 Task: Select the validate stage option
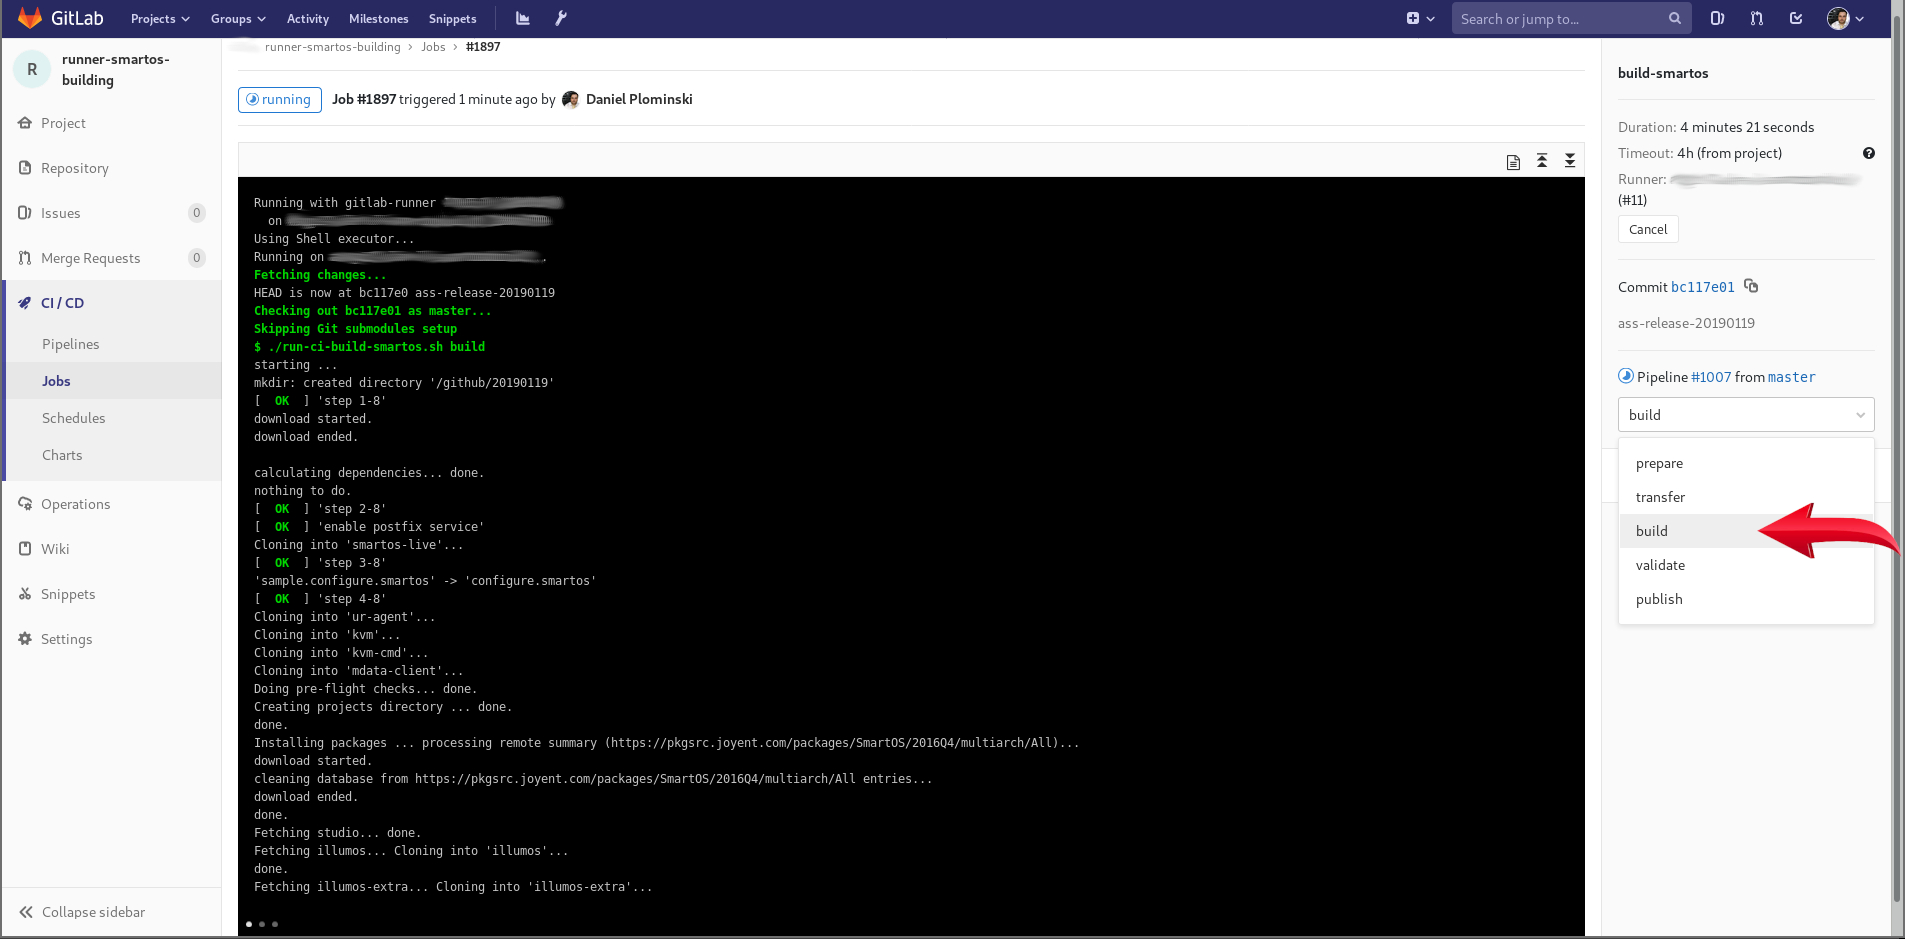click(1746, 565)
